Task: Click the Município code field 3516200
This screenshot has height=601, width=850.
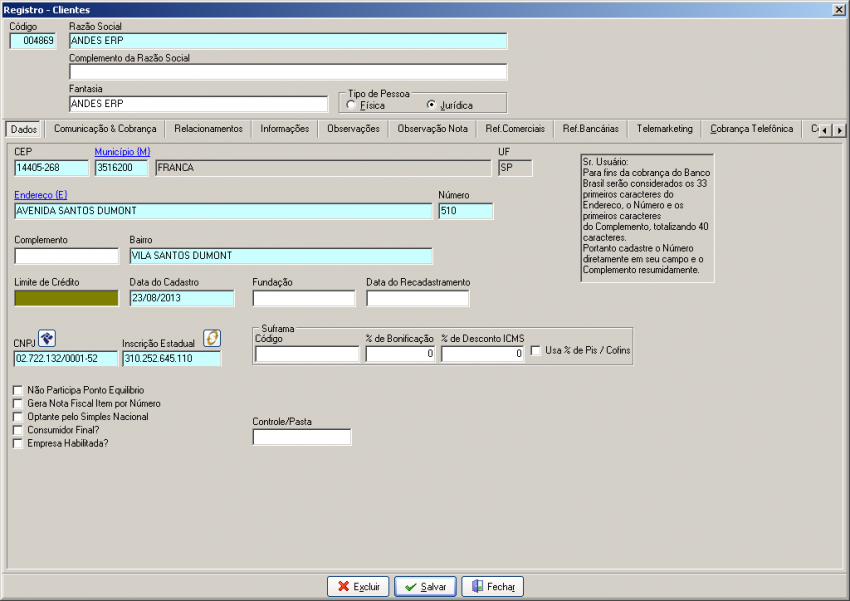Action: pos(121,168)
